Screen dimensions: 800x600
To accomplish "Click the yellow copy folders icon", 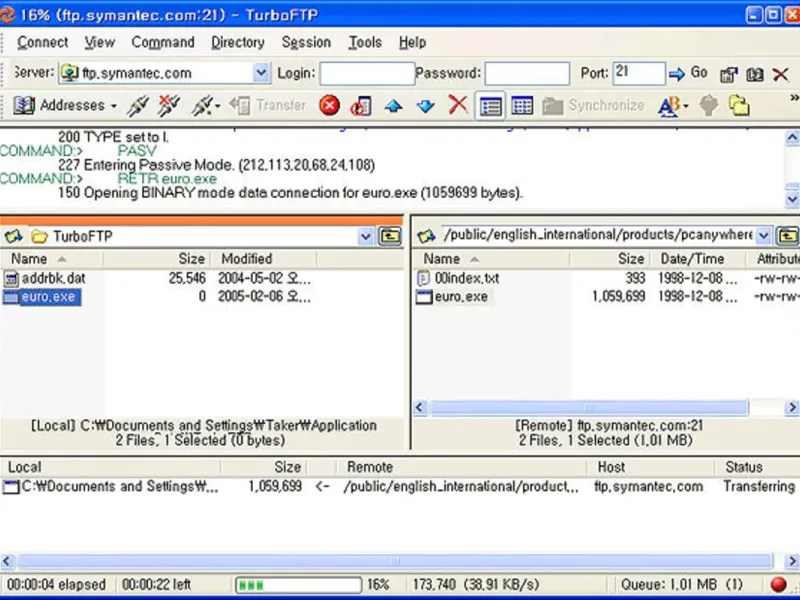I will 739,106.
